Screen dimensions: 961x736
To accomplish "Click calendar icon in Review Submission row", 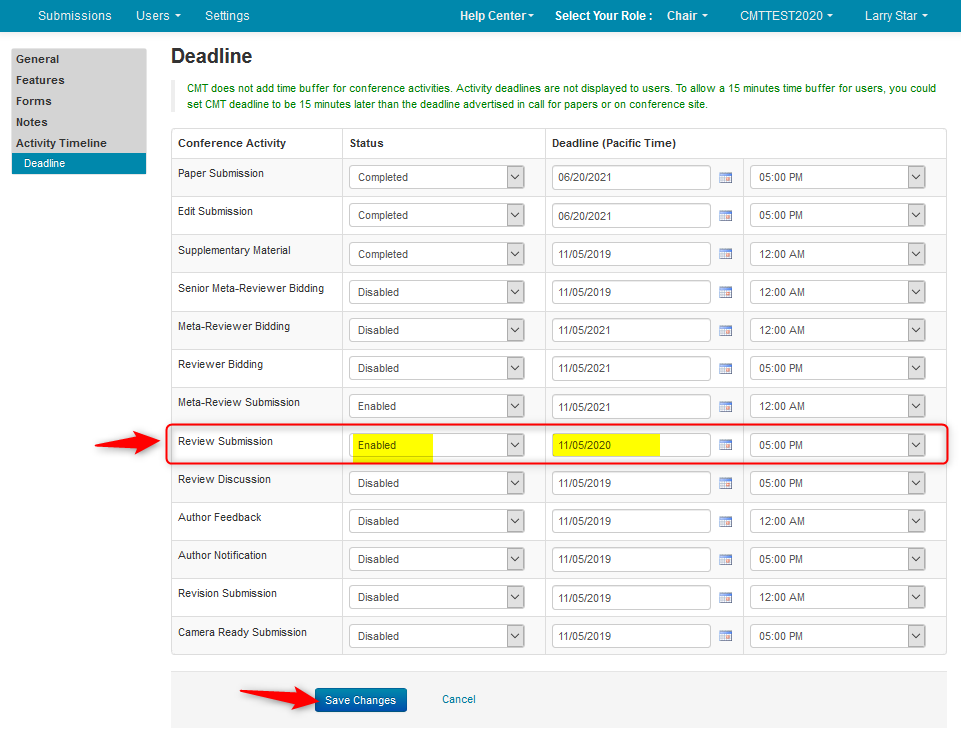I will (726, 445).
